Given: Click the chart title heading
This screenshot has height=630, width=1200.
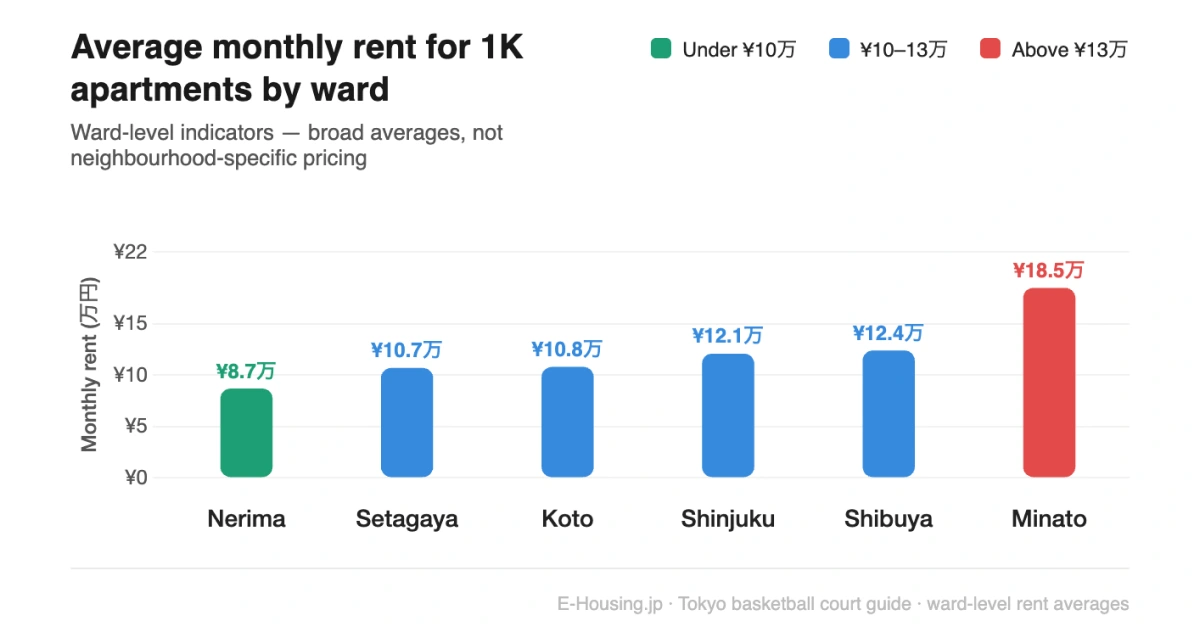Looking at the screenshot, I should pyautogui.click(x=297, y=68).
